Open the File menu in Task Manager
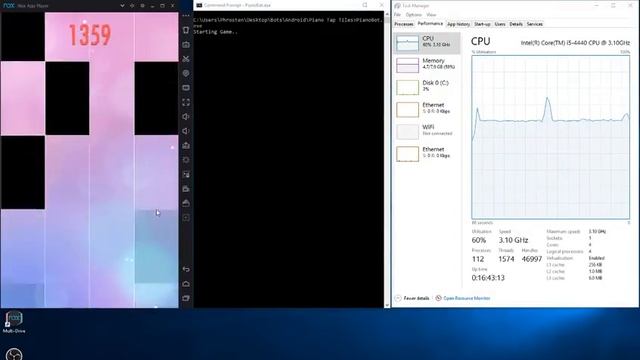 [397, 15]
